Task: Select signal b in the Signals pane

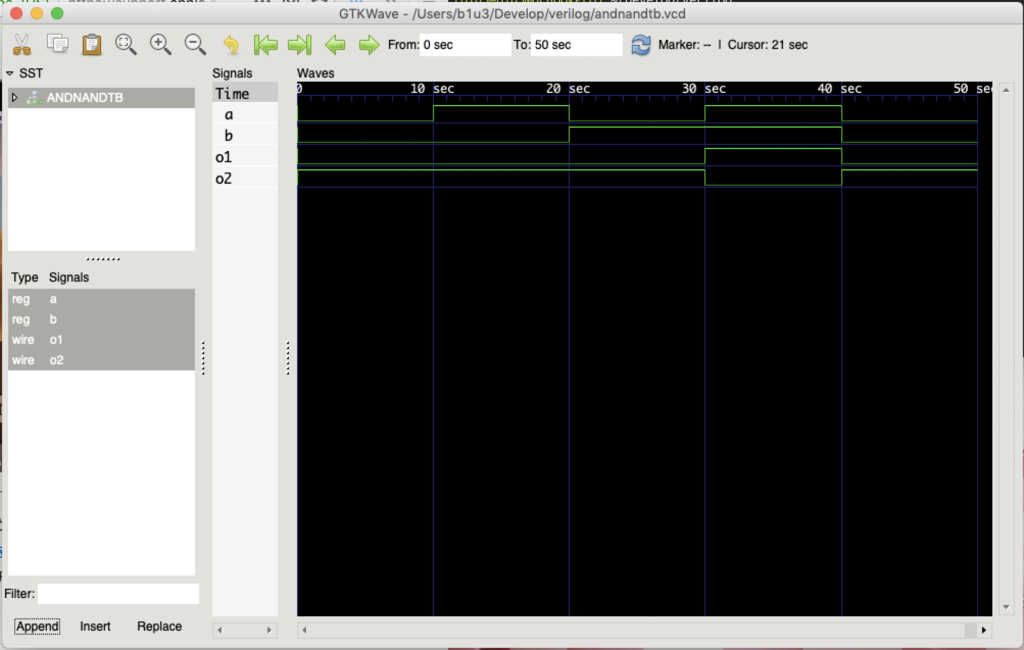Action: (x=245, y=135)
